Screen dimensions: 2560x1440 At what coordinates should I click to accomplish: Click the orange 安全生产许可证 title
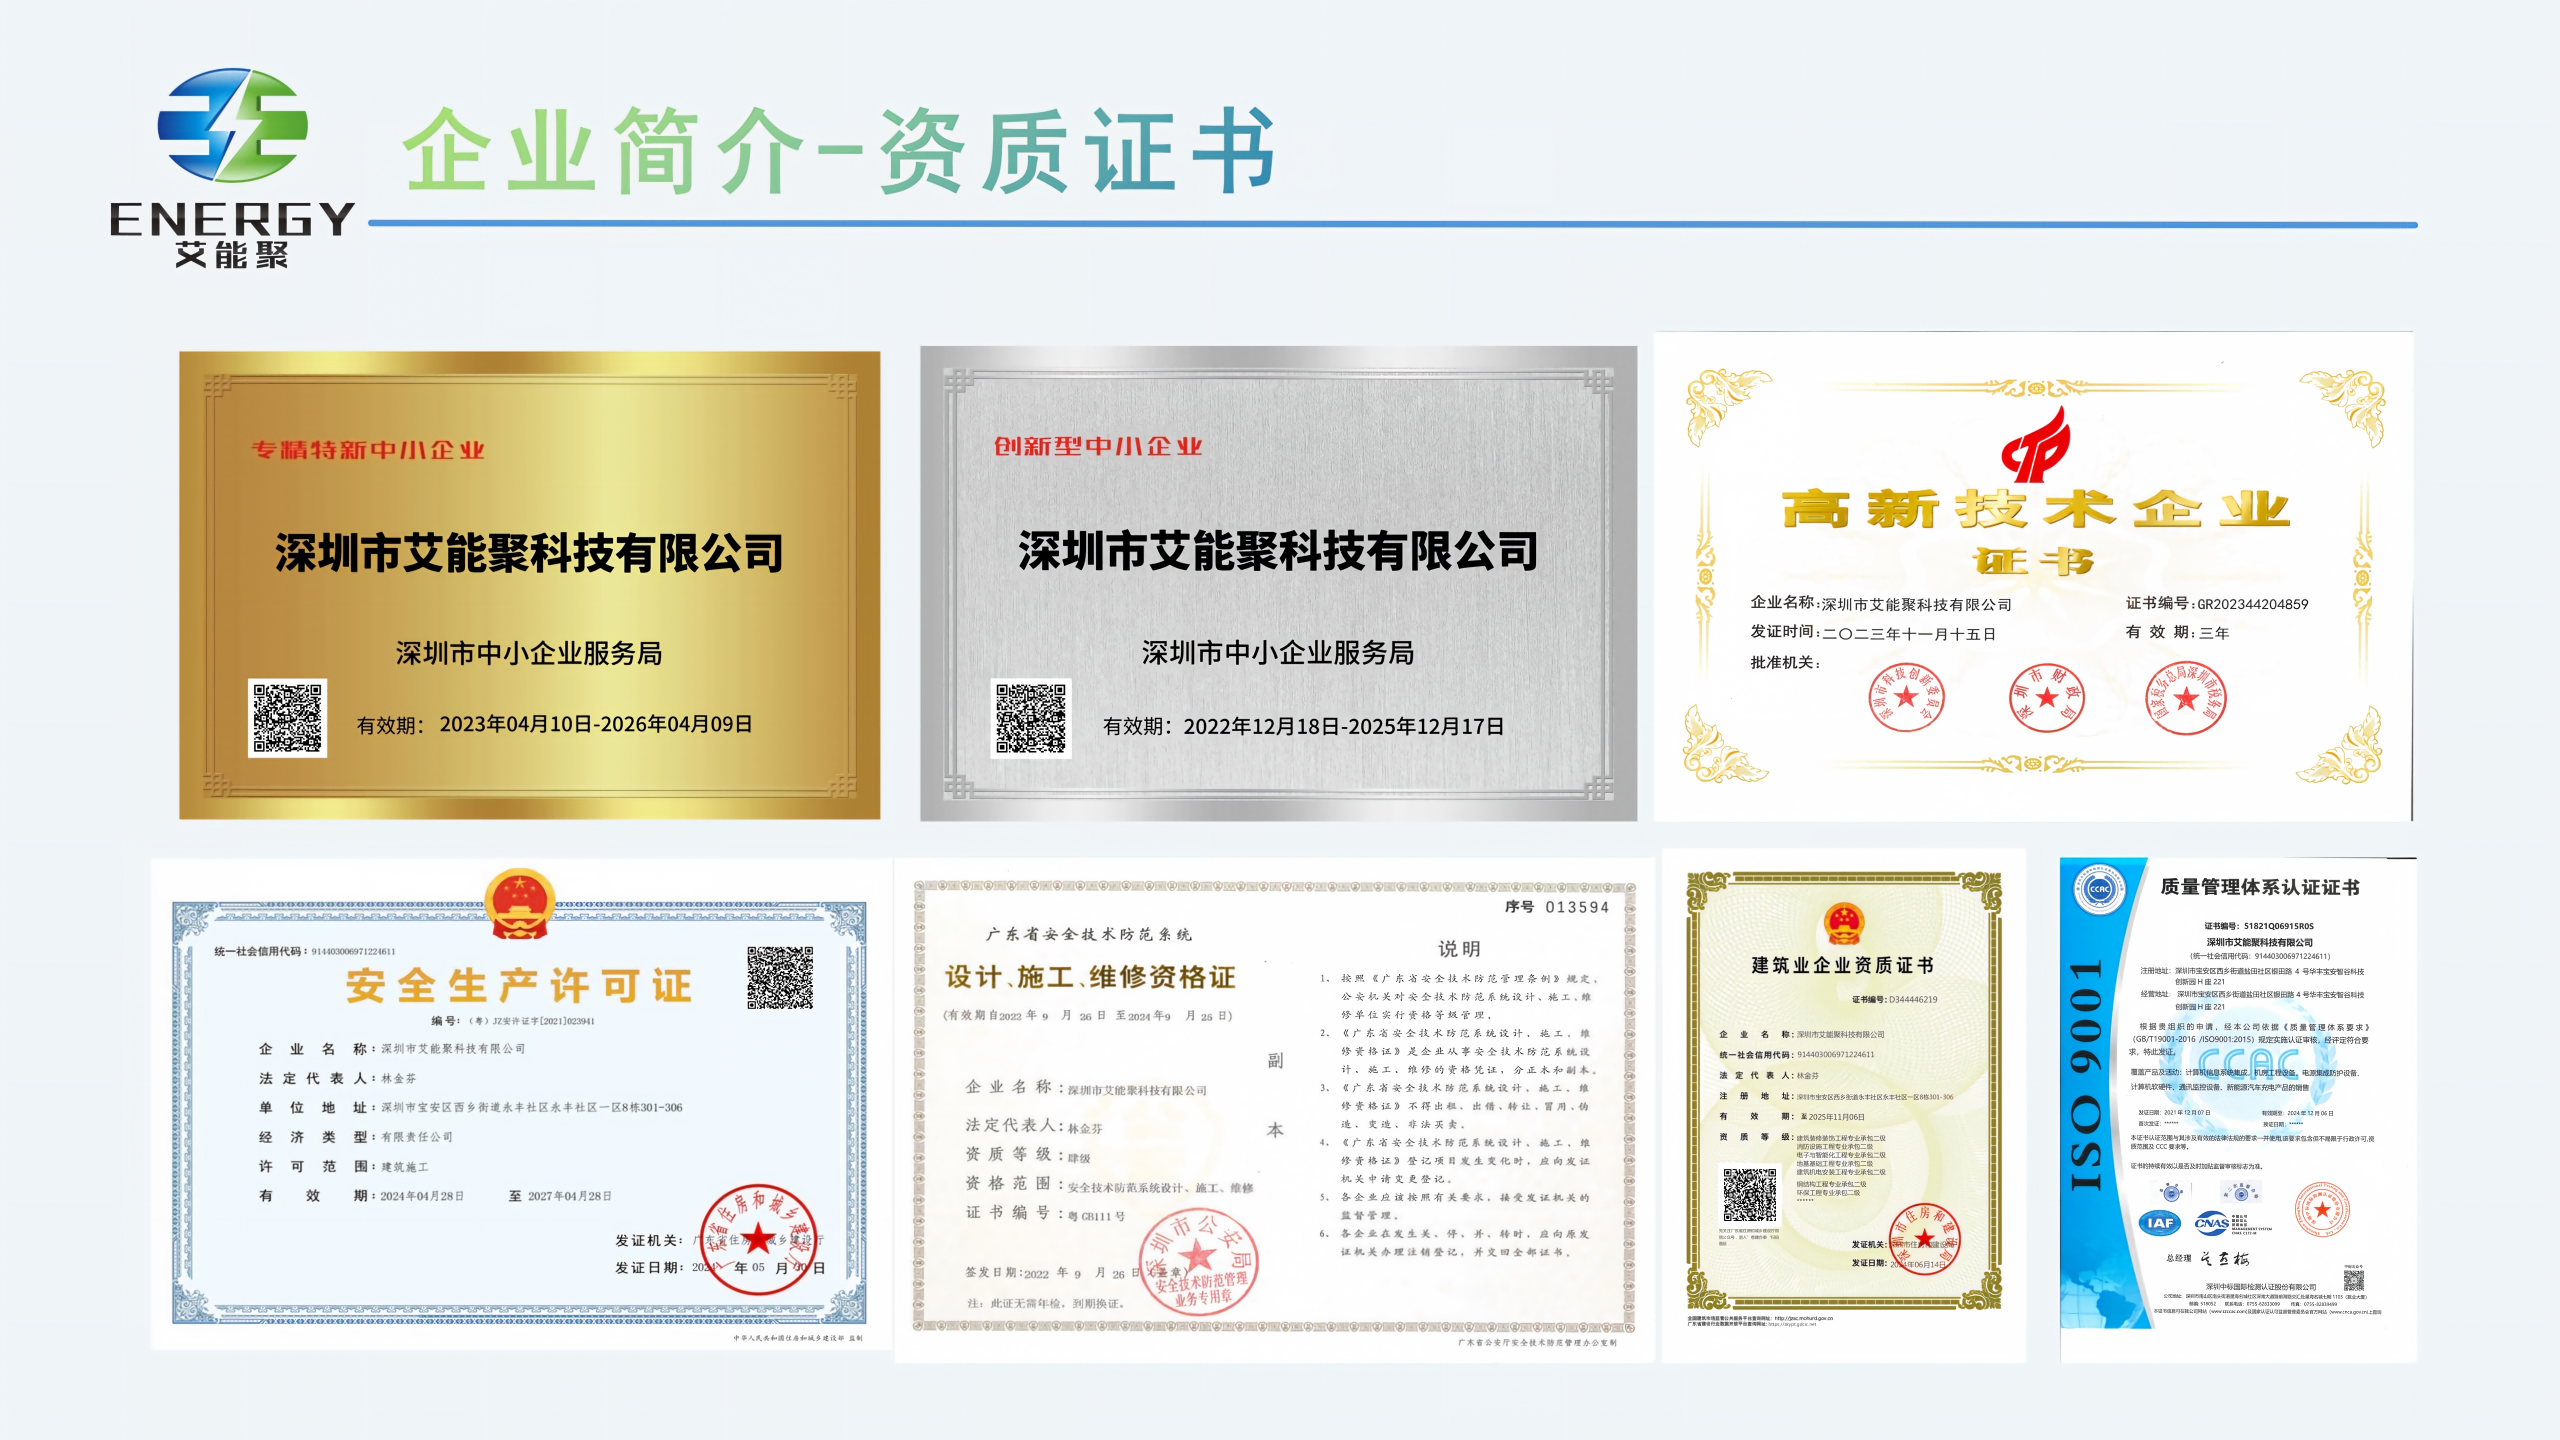519,985
